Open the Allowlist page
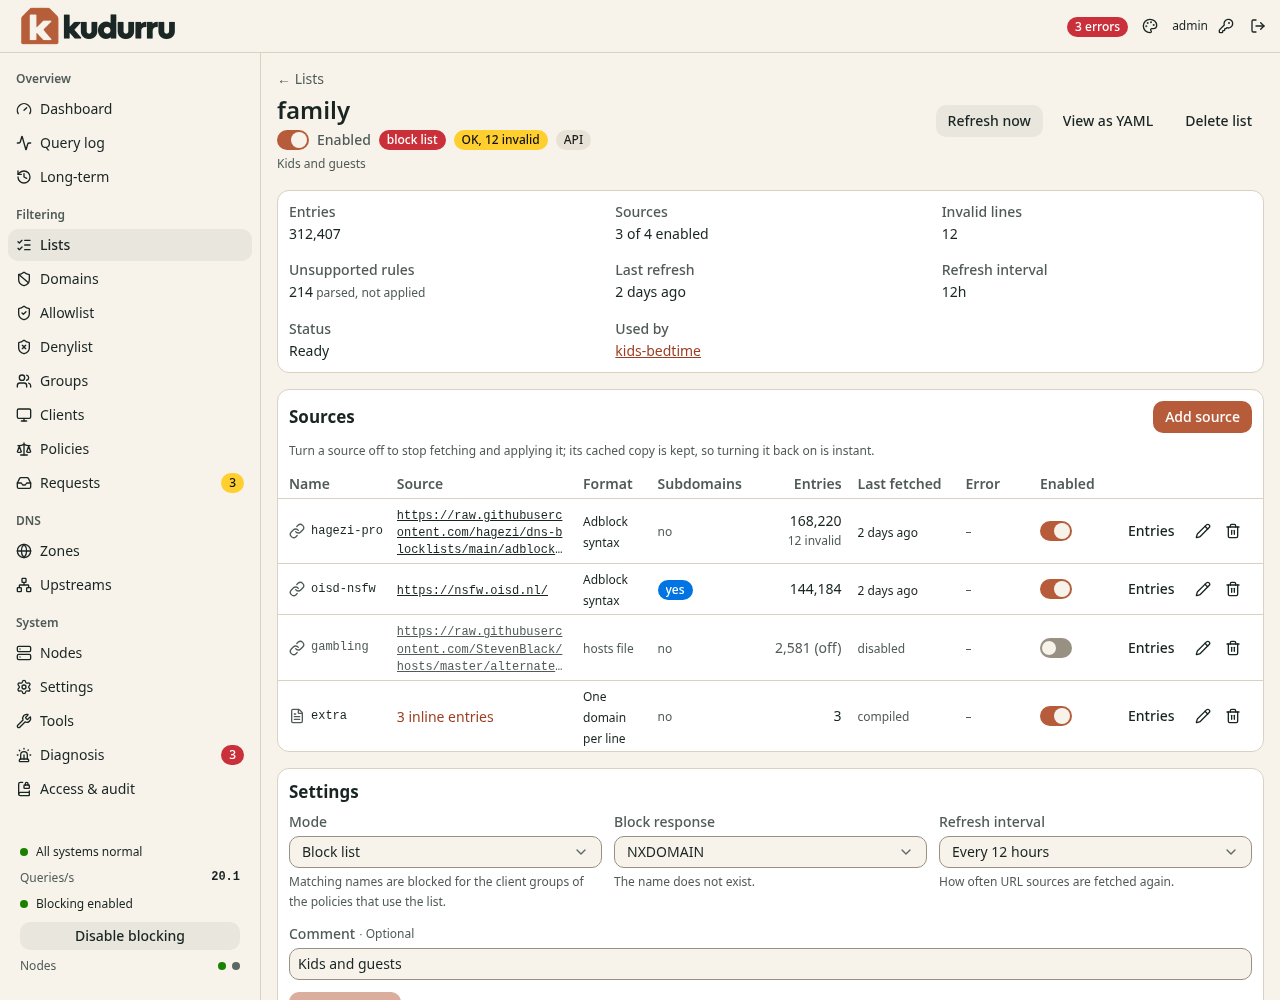1280x1000 pixels. pos(130,313)
